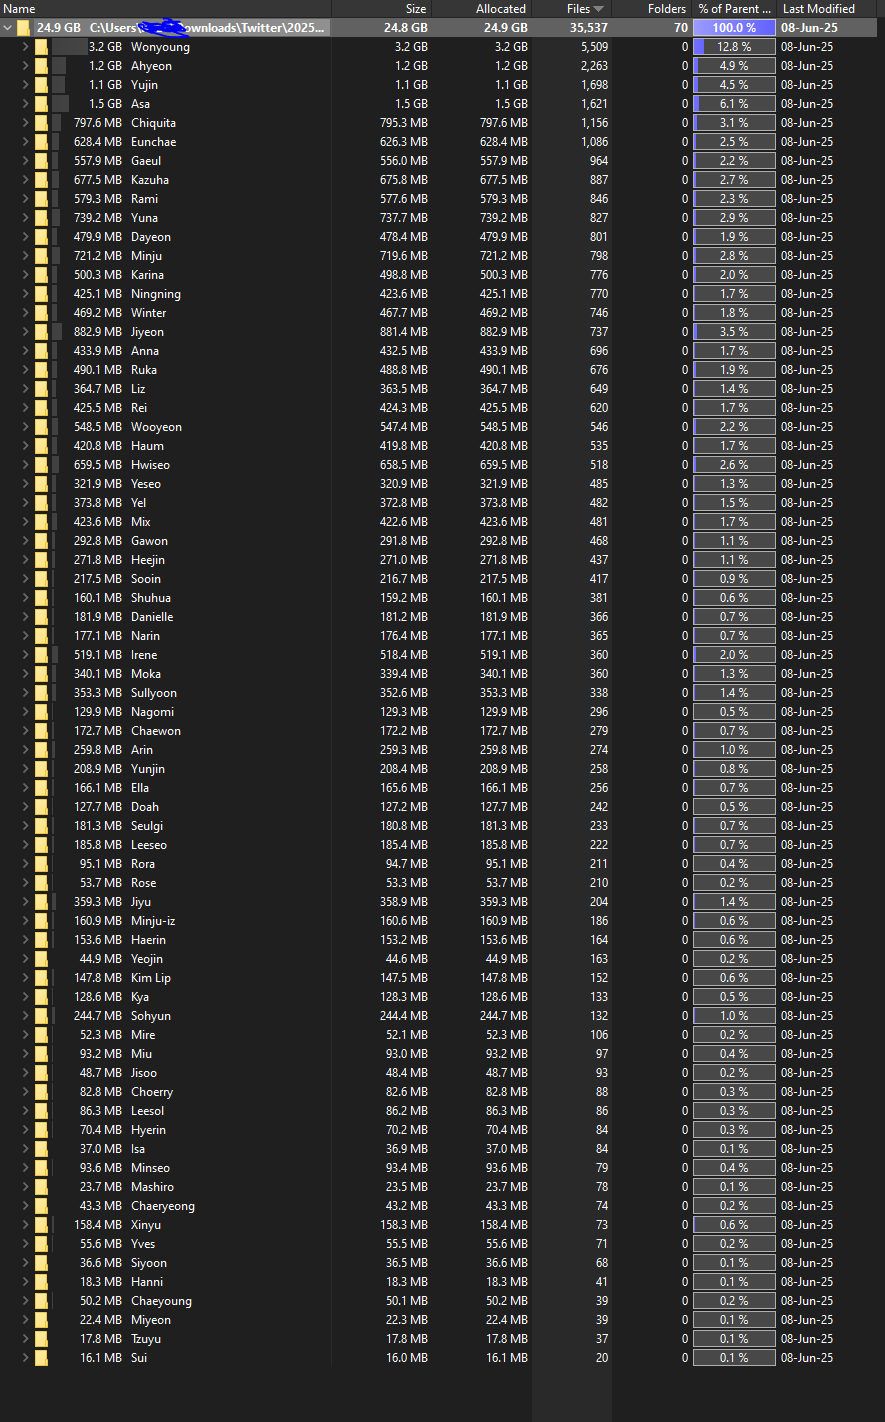Click the Kazuha folder icon
Screen dimensions: 885x1422
(x=41, y=180)
